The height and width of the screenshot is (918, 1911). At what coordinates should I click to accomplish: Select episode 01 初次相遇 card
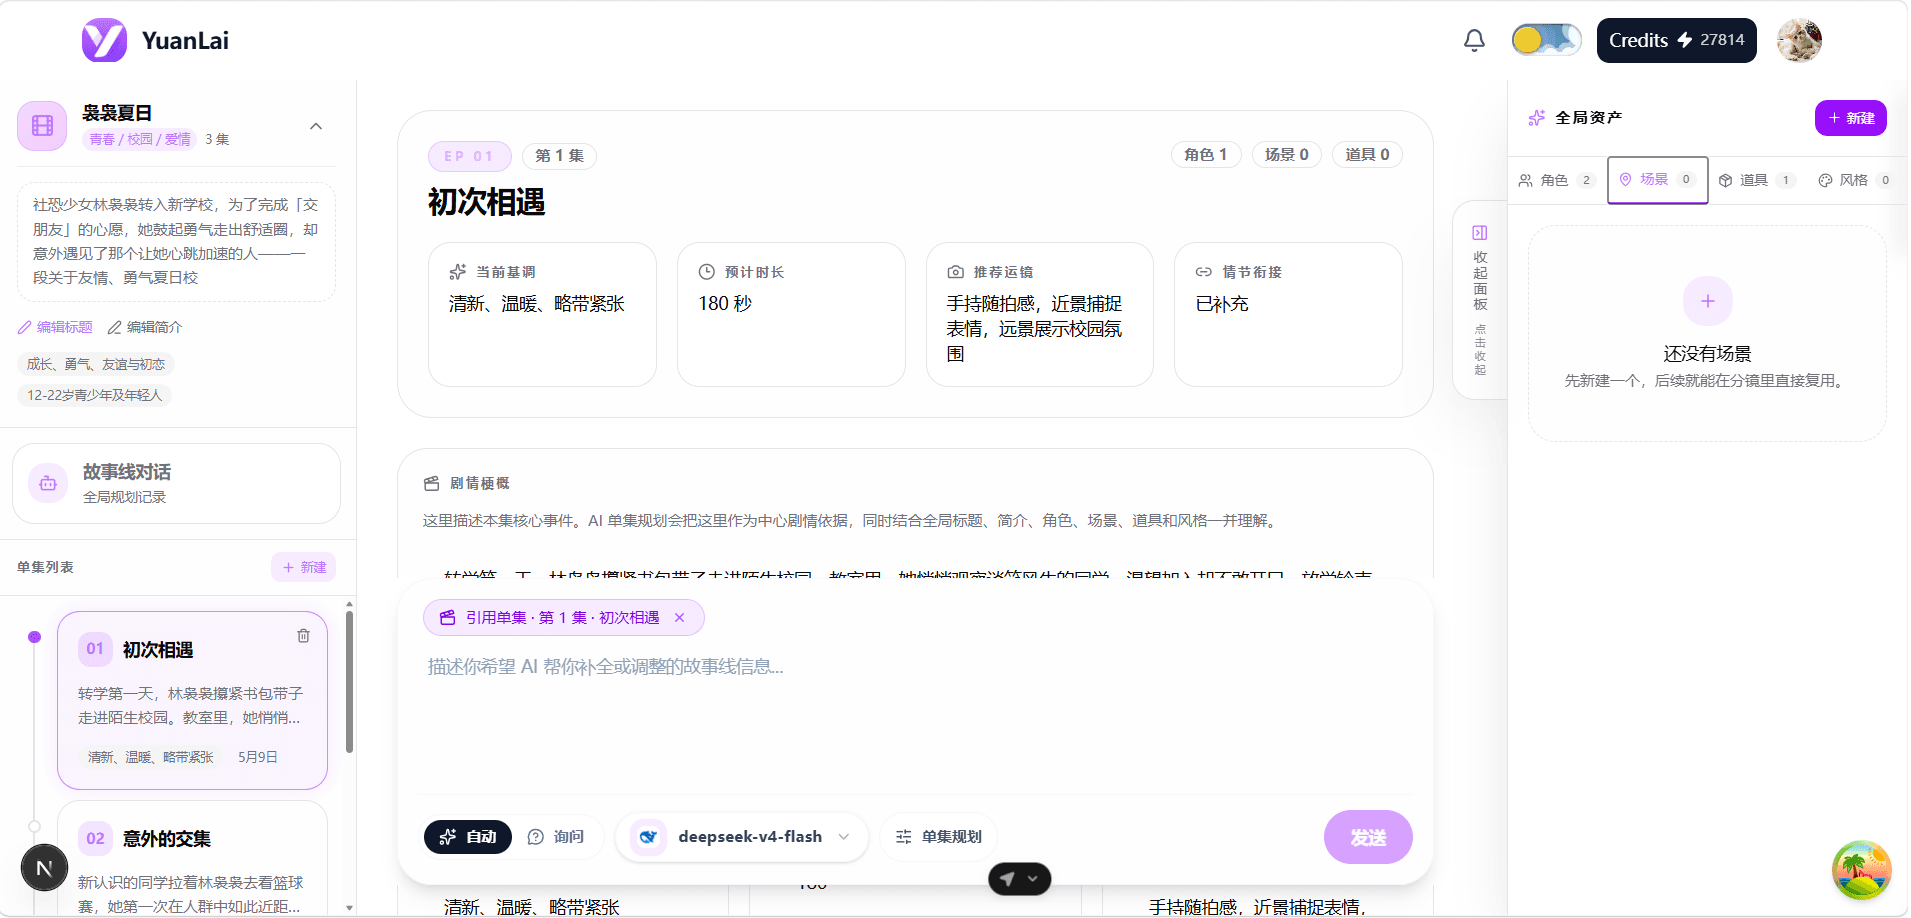click(x=192, y=700)
